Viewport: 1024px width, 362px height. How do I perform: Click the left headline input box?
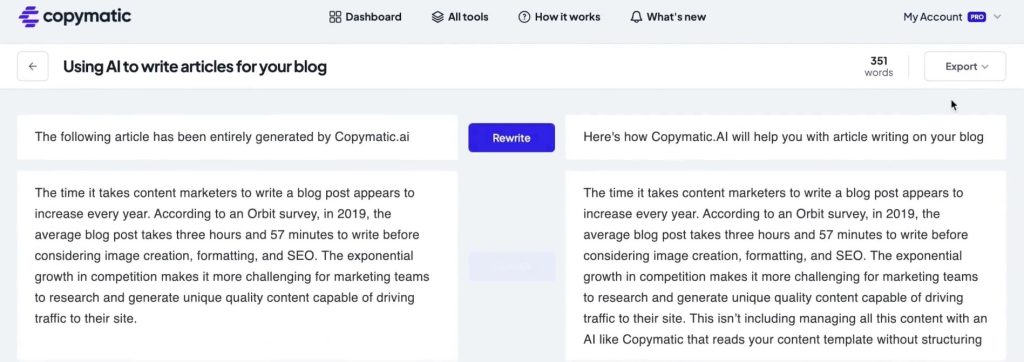238,137
